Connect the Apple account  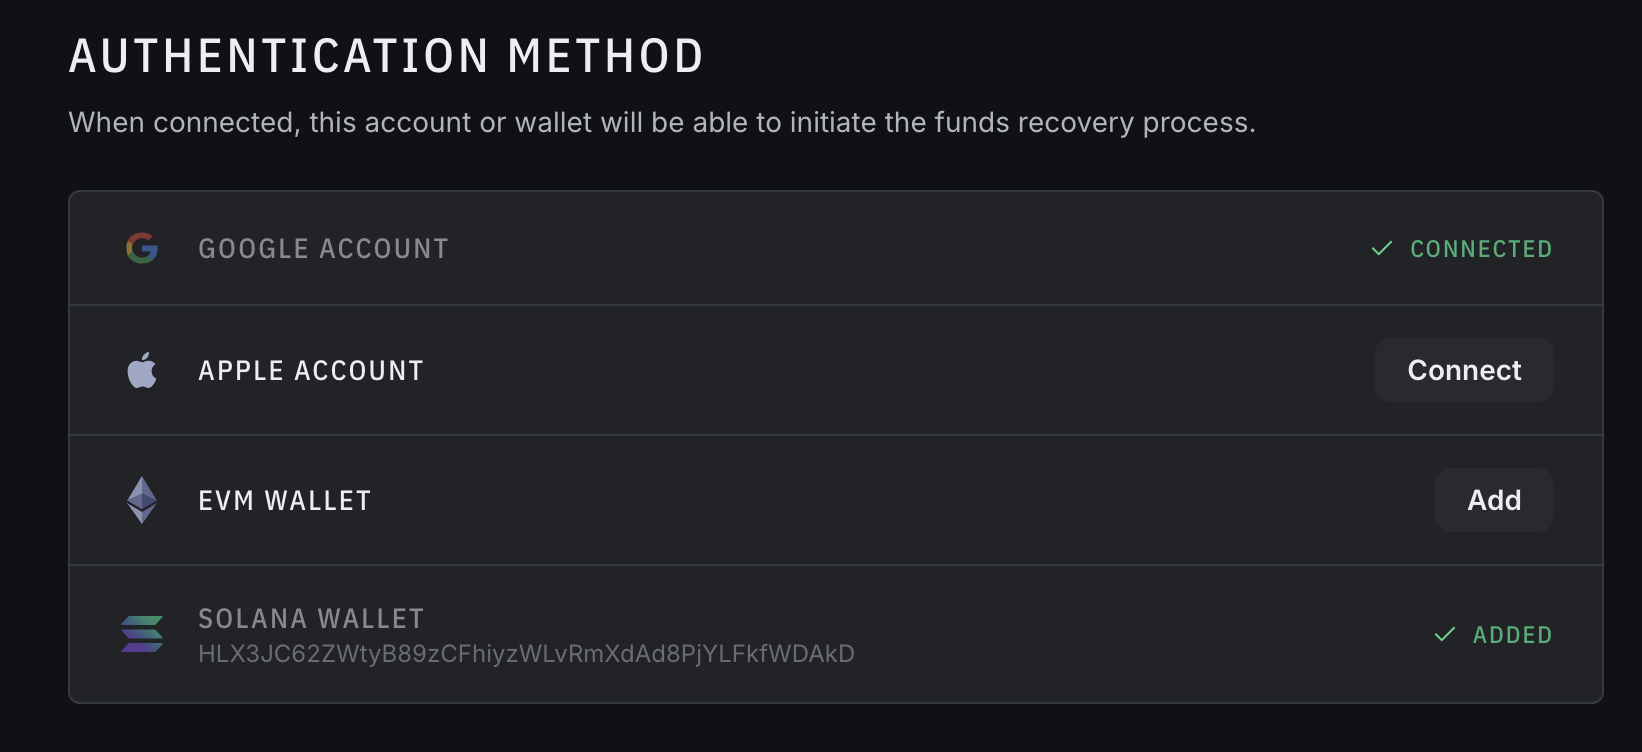pyautogui.click(x=1463, y=370)
